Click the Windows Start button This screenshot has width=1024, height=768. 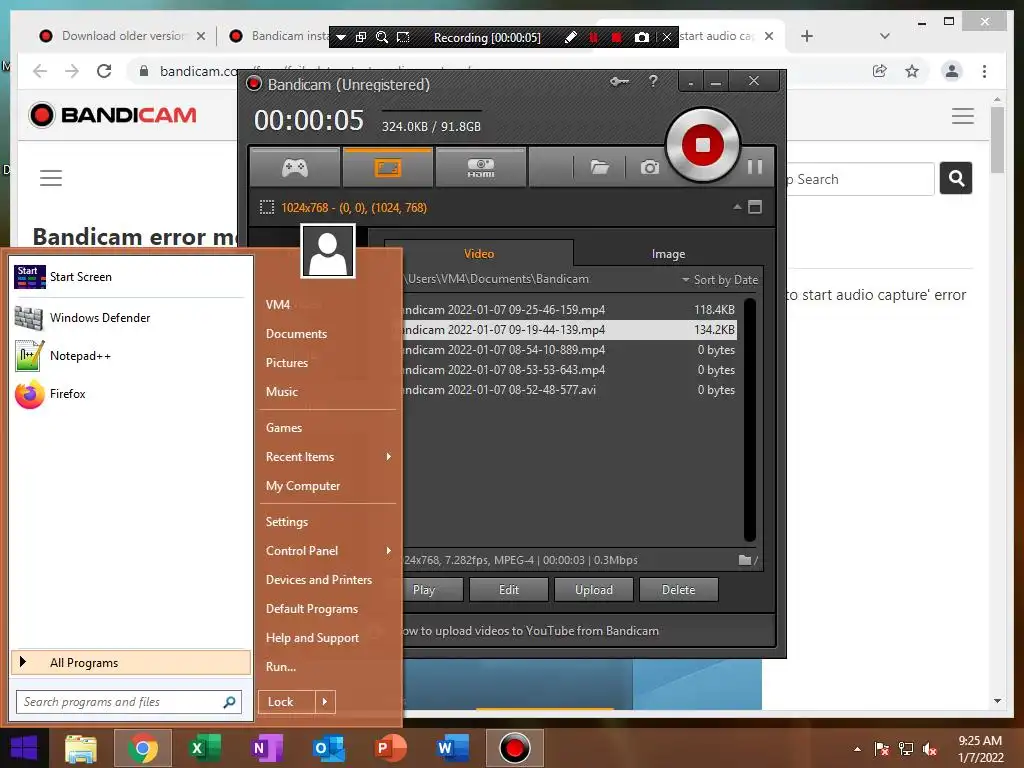tap(24, 748)
